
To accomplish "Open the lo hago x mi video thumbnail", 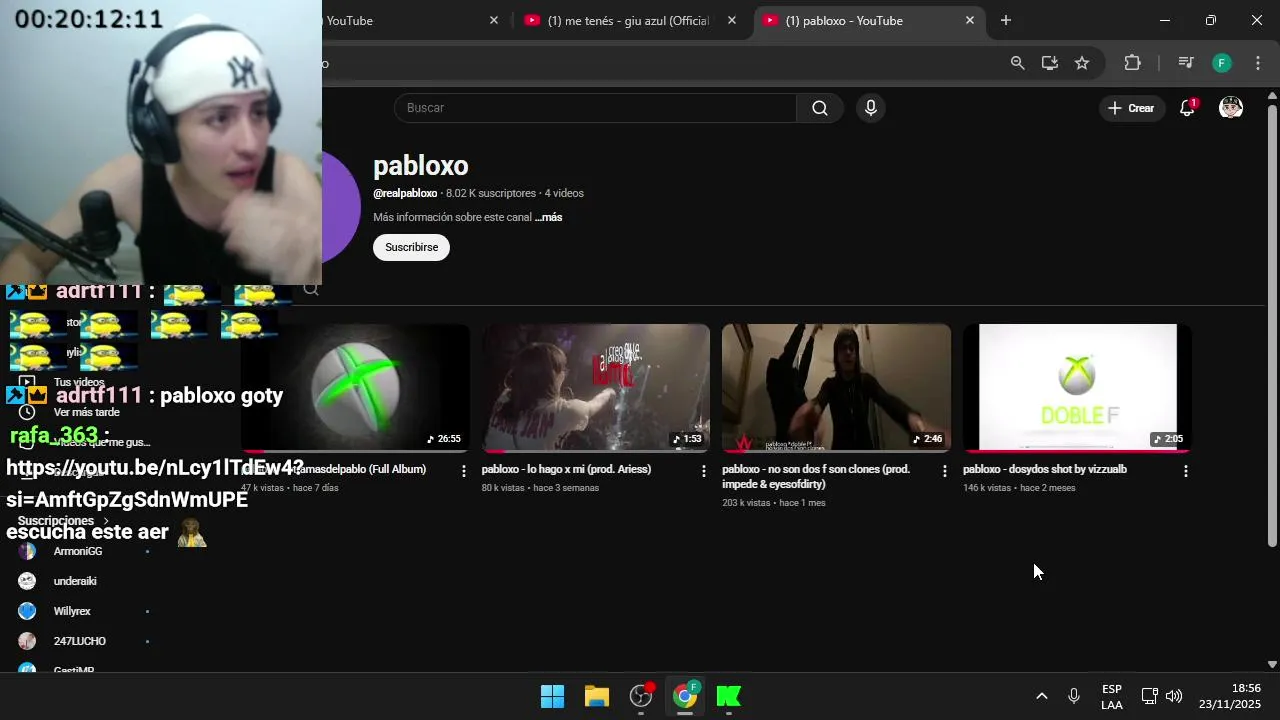I will [596, 387].
